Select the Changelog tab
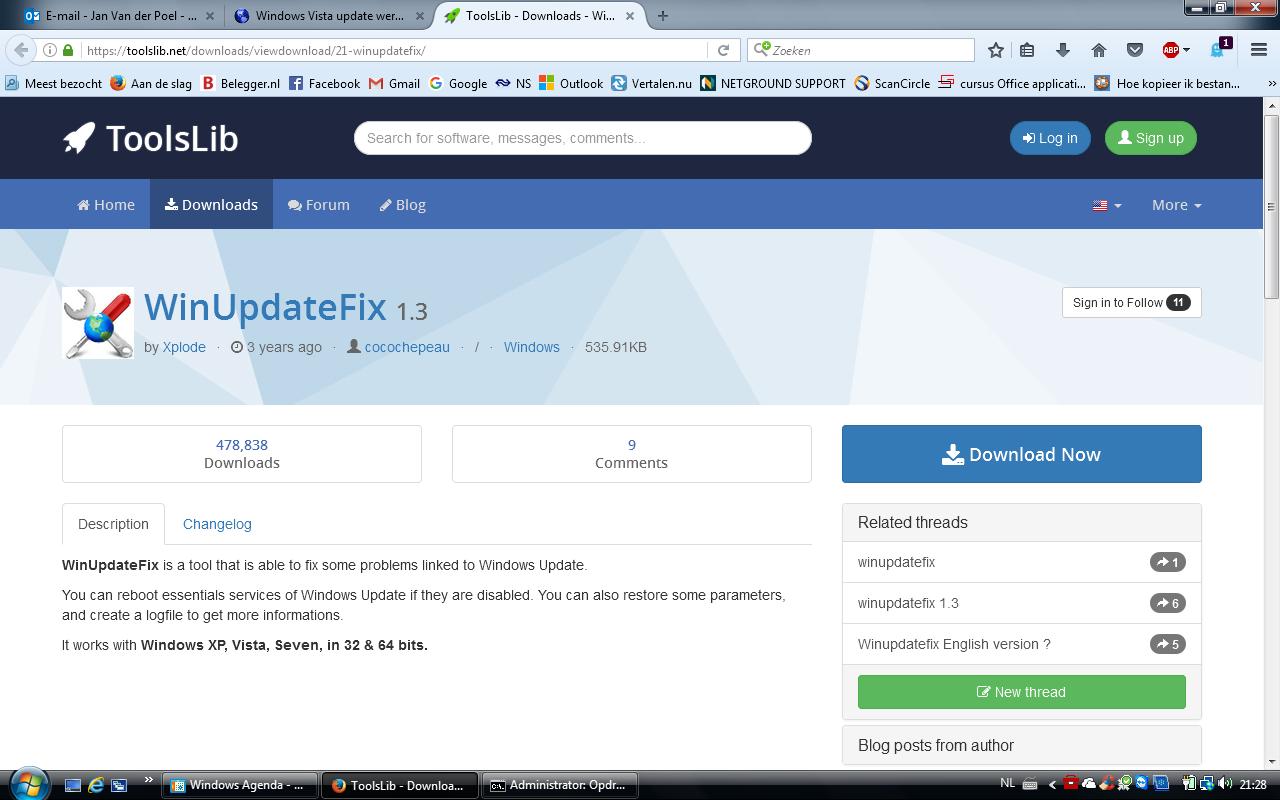Image resolution: width=1280 pixels, height=800 pixels. (x=217, y=524)
